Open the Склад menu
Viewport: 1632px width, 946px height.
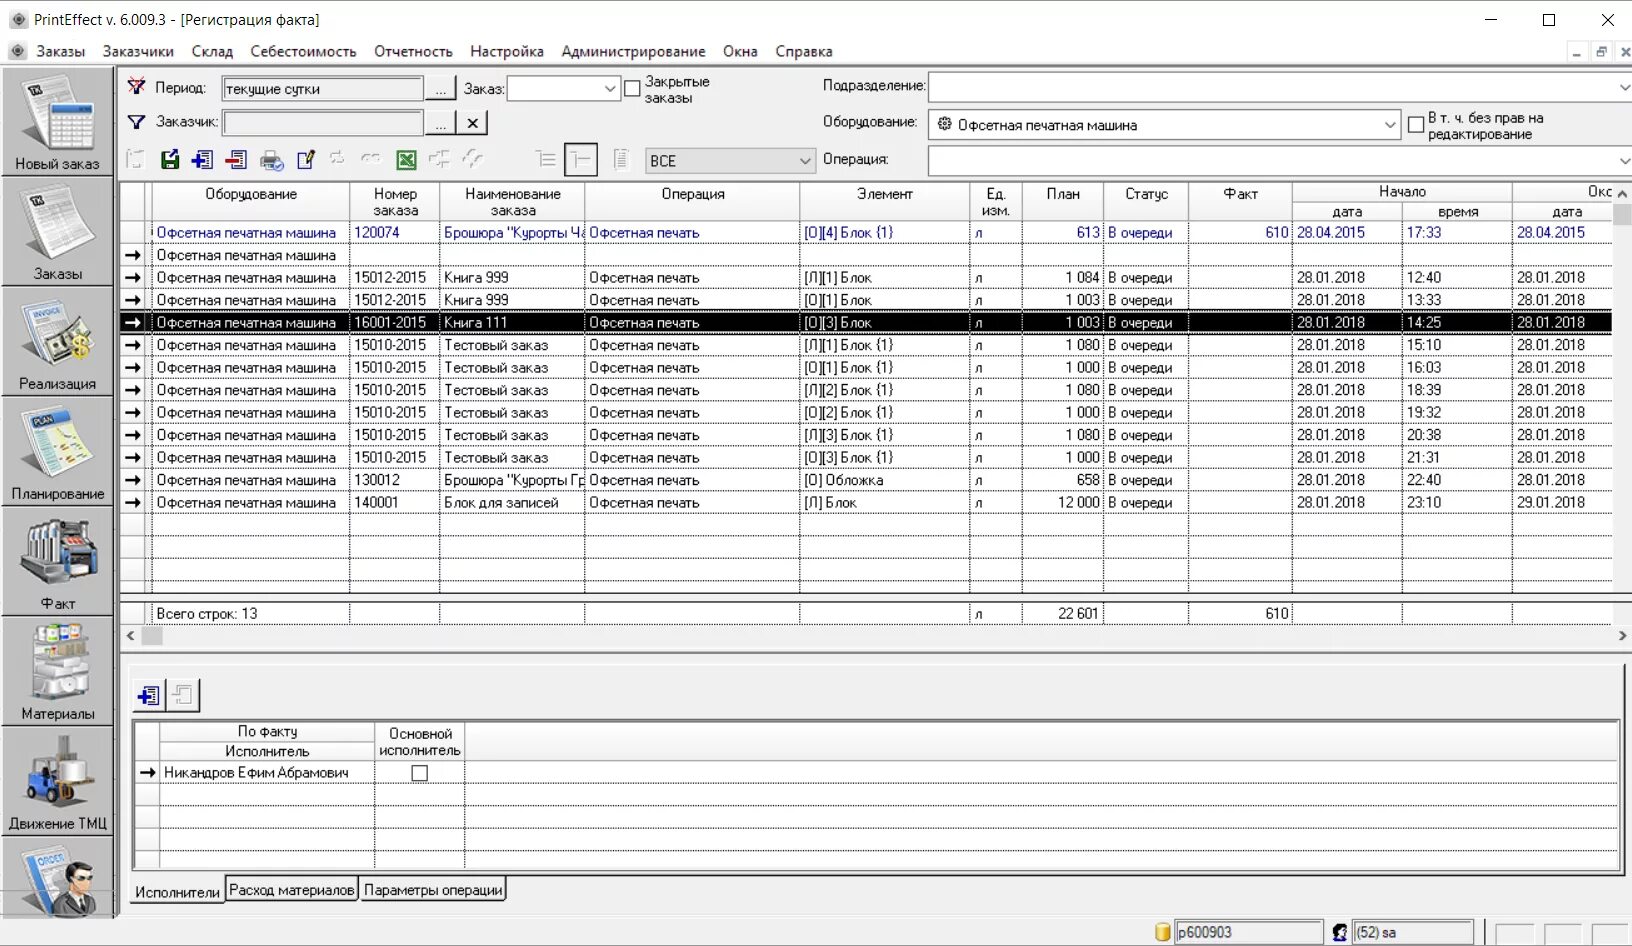(x=212, y=51)
